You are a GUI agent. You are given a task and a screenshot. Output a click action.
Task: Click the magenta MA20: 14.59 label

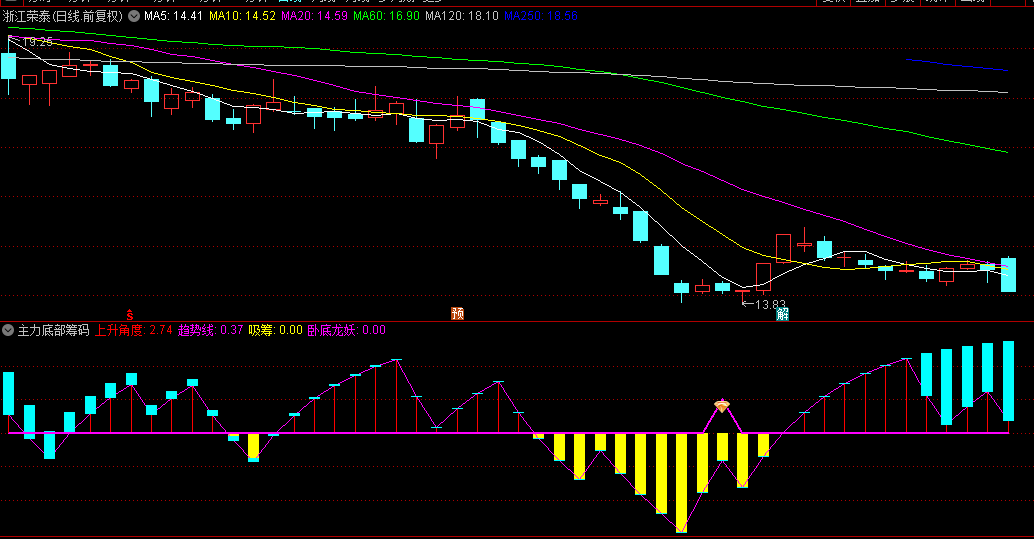coord(315,16)
